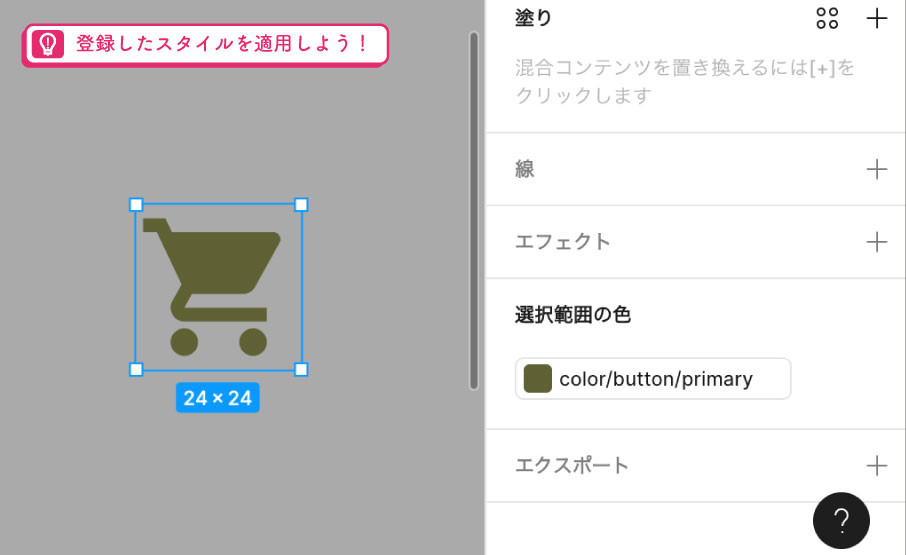Click the 塗り section header
Image resolution: width=906 pixels, height=555 pixels.
(x=533, y=18)
